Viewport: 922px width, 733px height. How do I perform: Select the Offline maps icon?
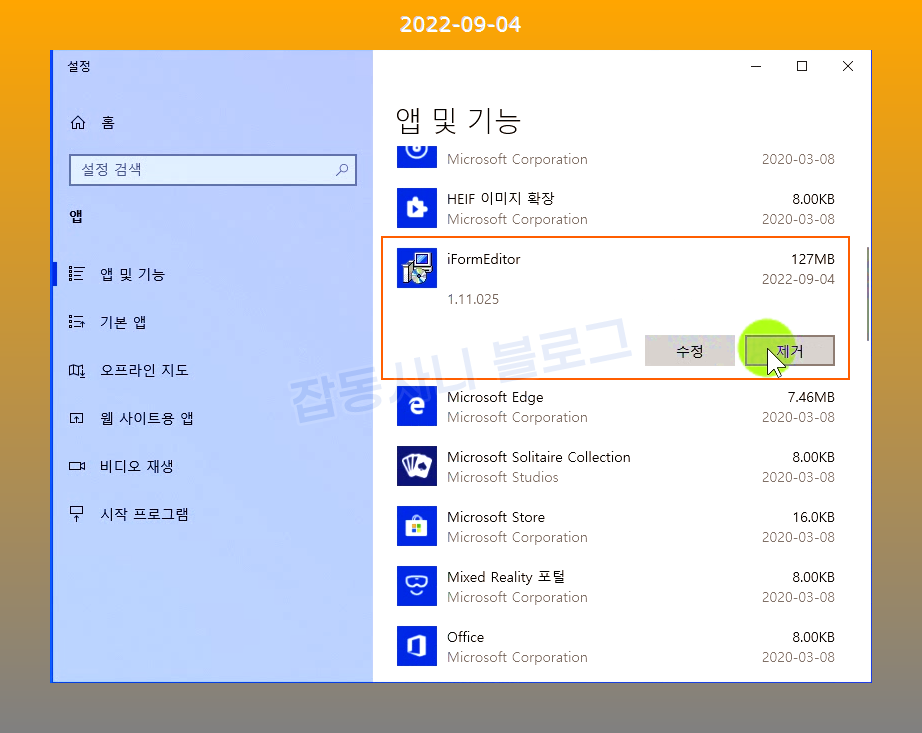click(x=76, y=370)
